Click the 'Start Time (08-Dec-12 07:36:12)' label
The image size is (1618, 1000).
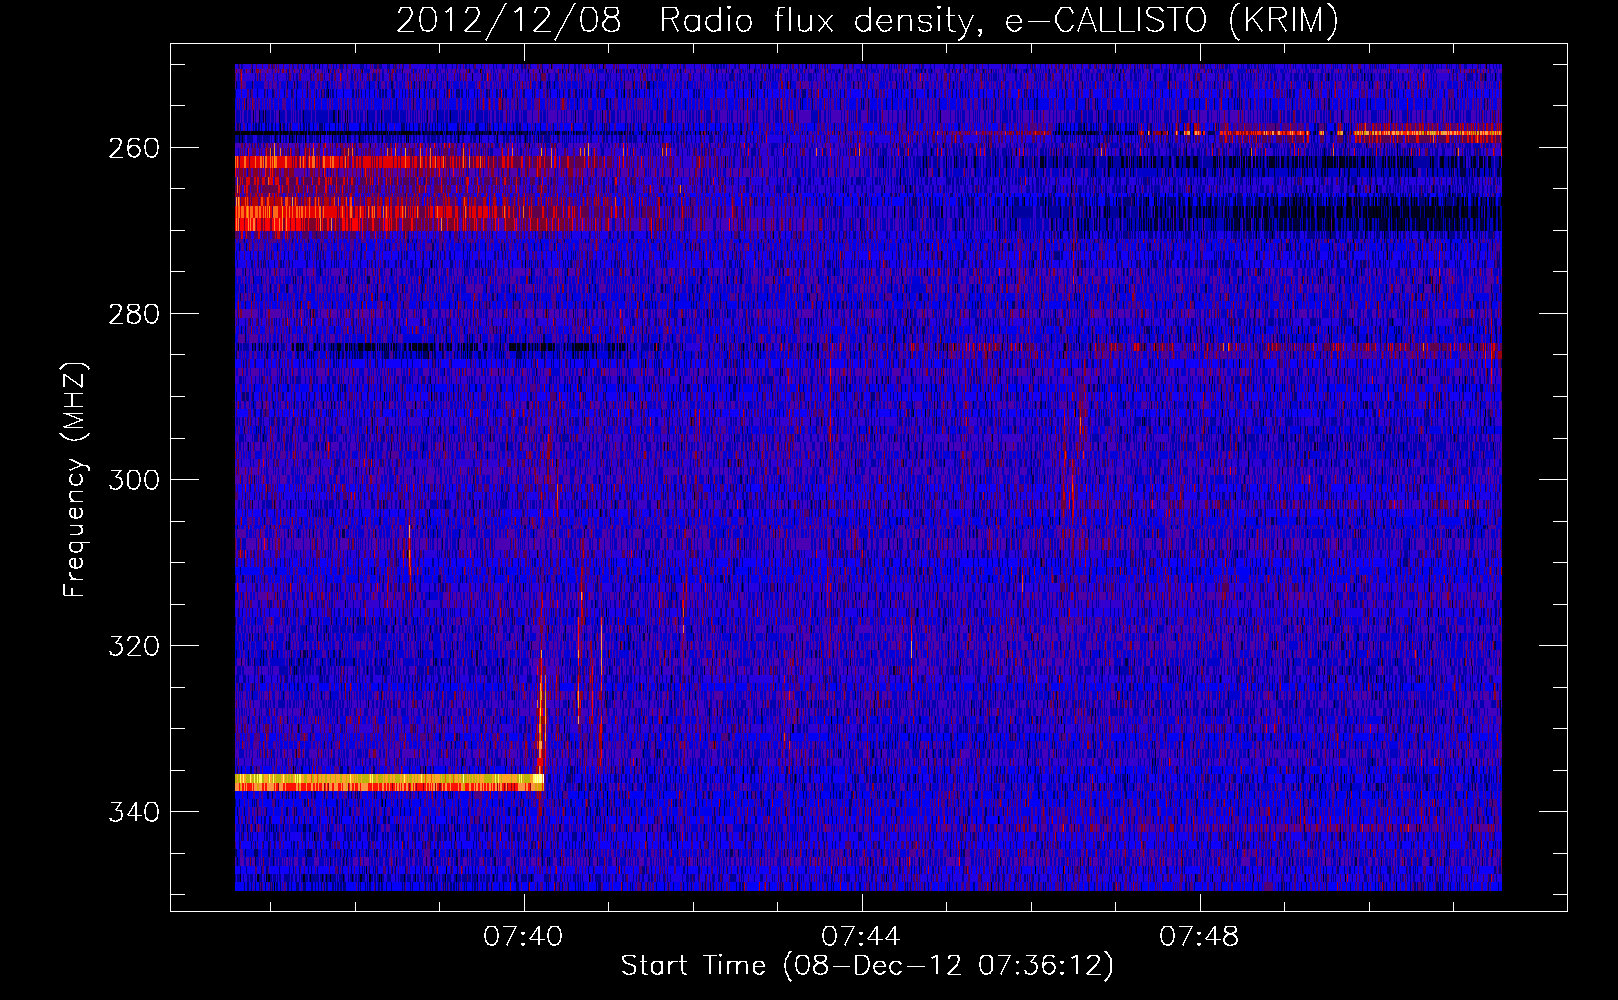coord(867,966)
